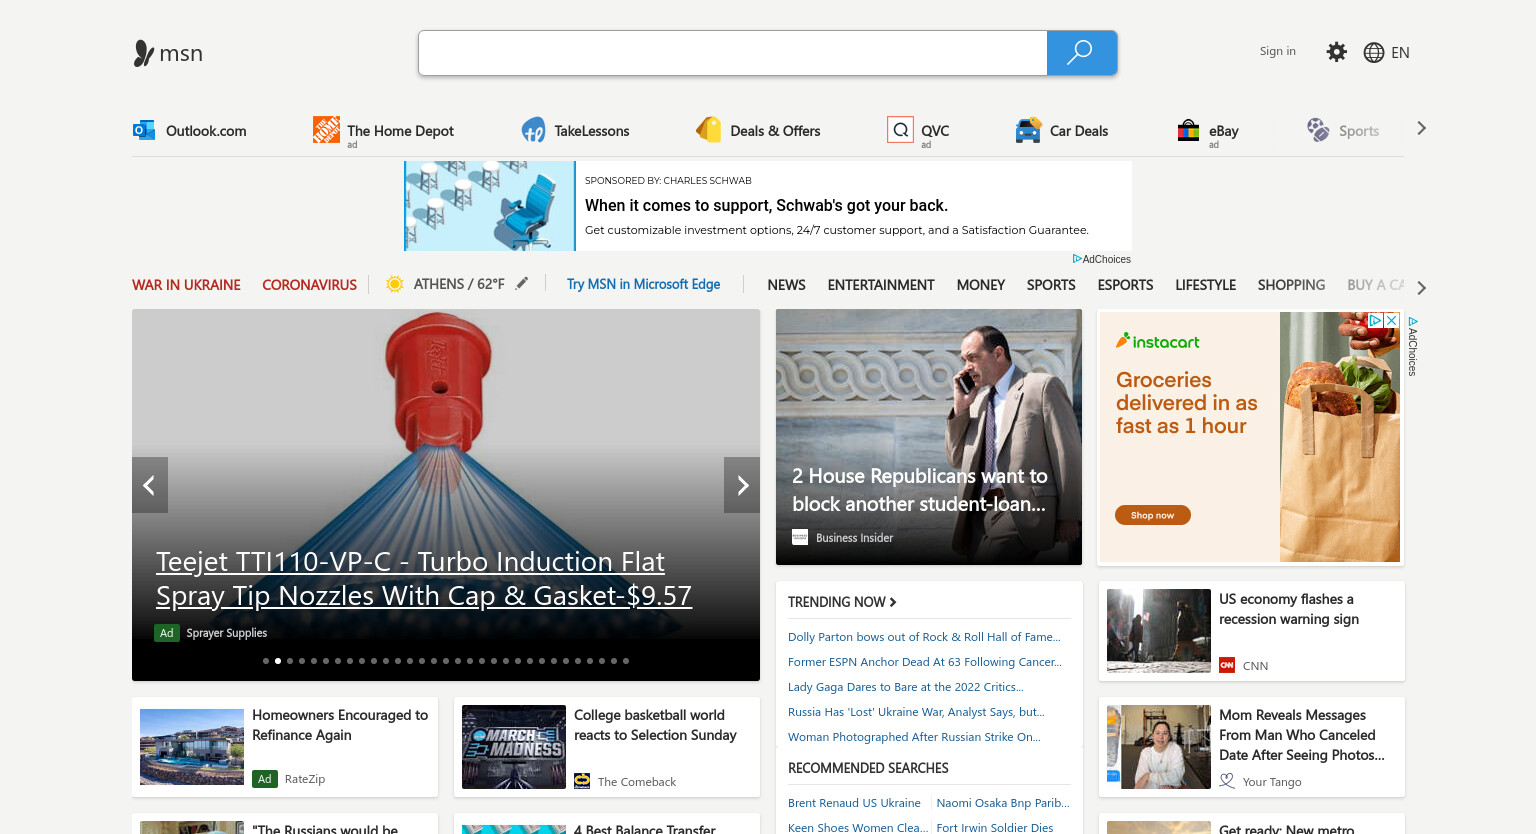This screenshot has height=834, width=1536.
Task: Open the ESPORTS tab
Action: pos(1125,285)
